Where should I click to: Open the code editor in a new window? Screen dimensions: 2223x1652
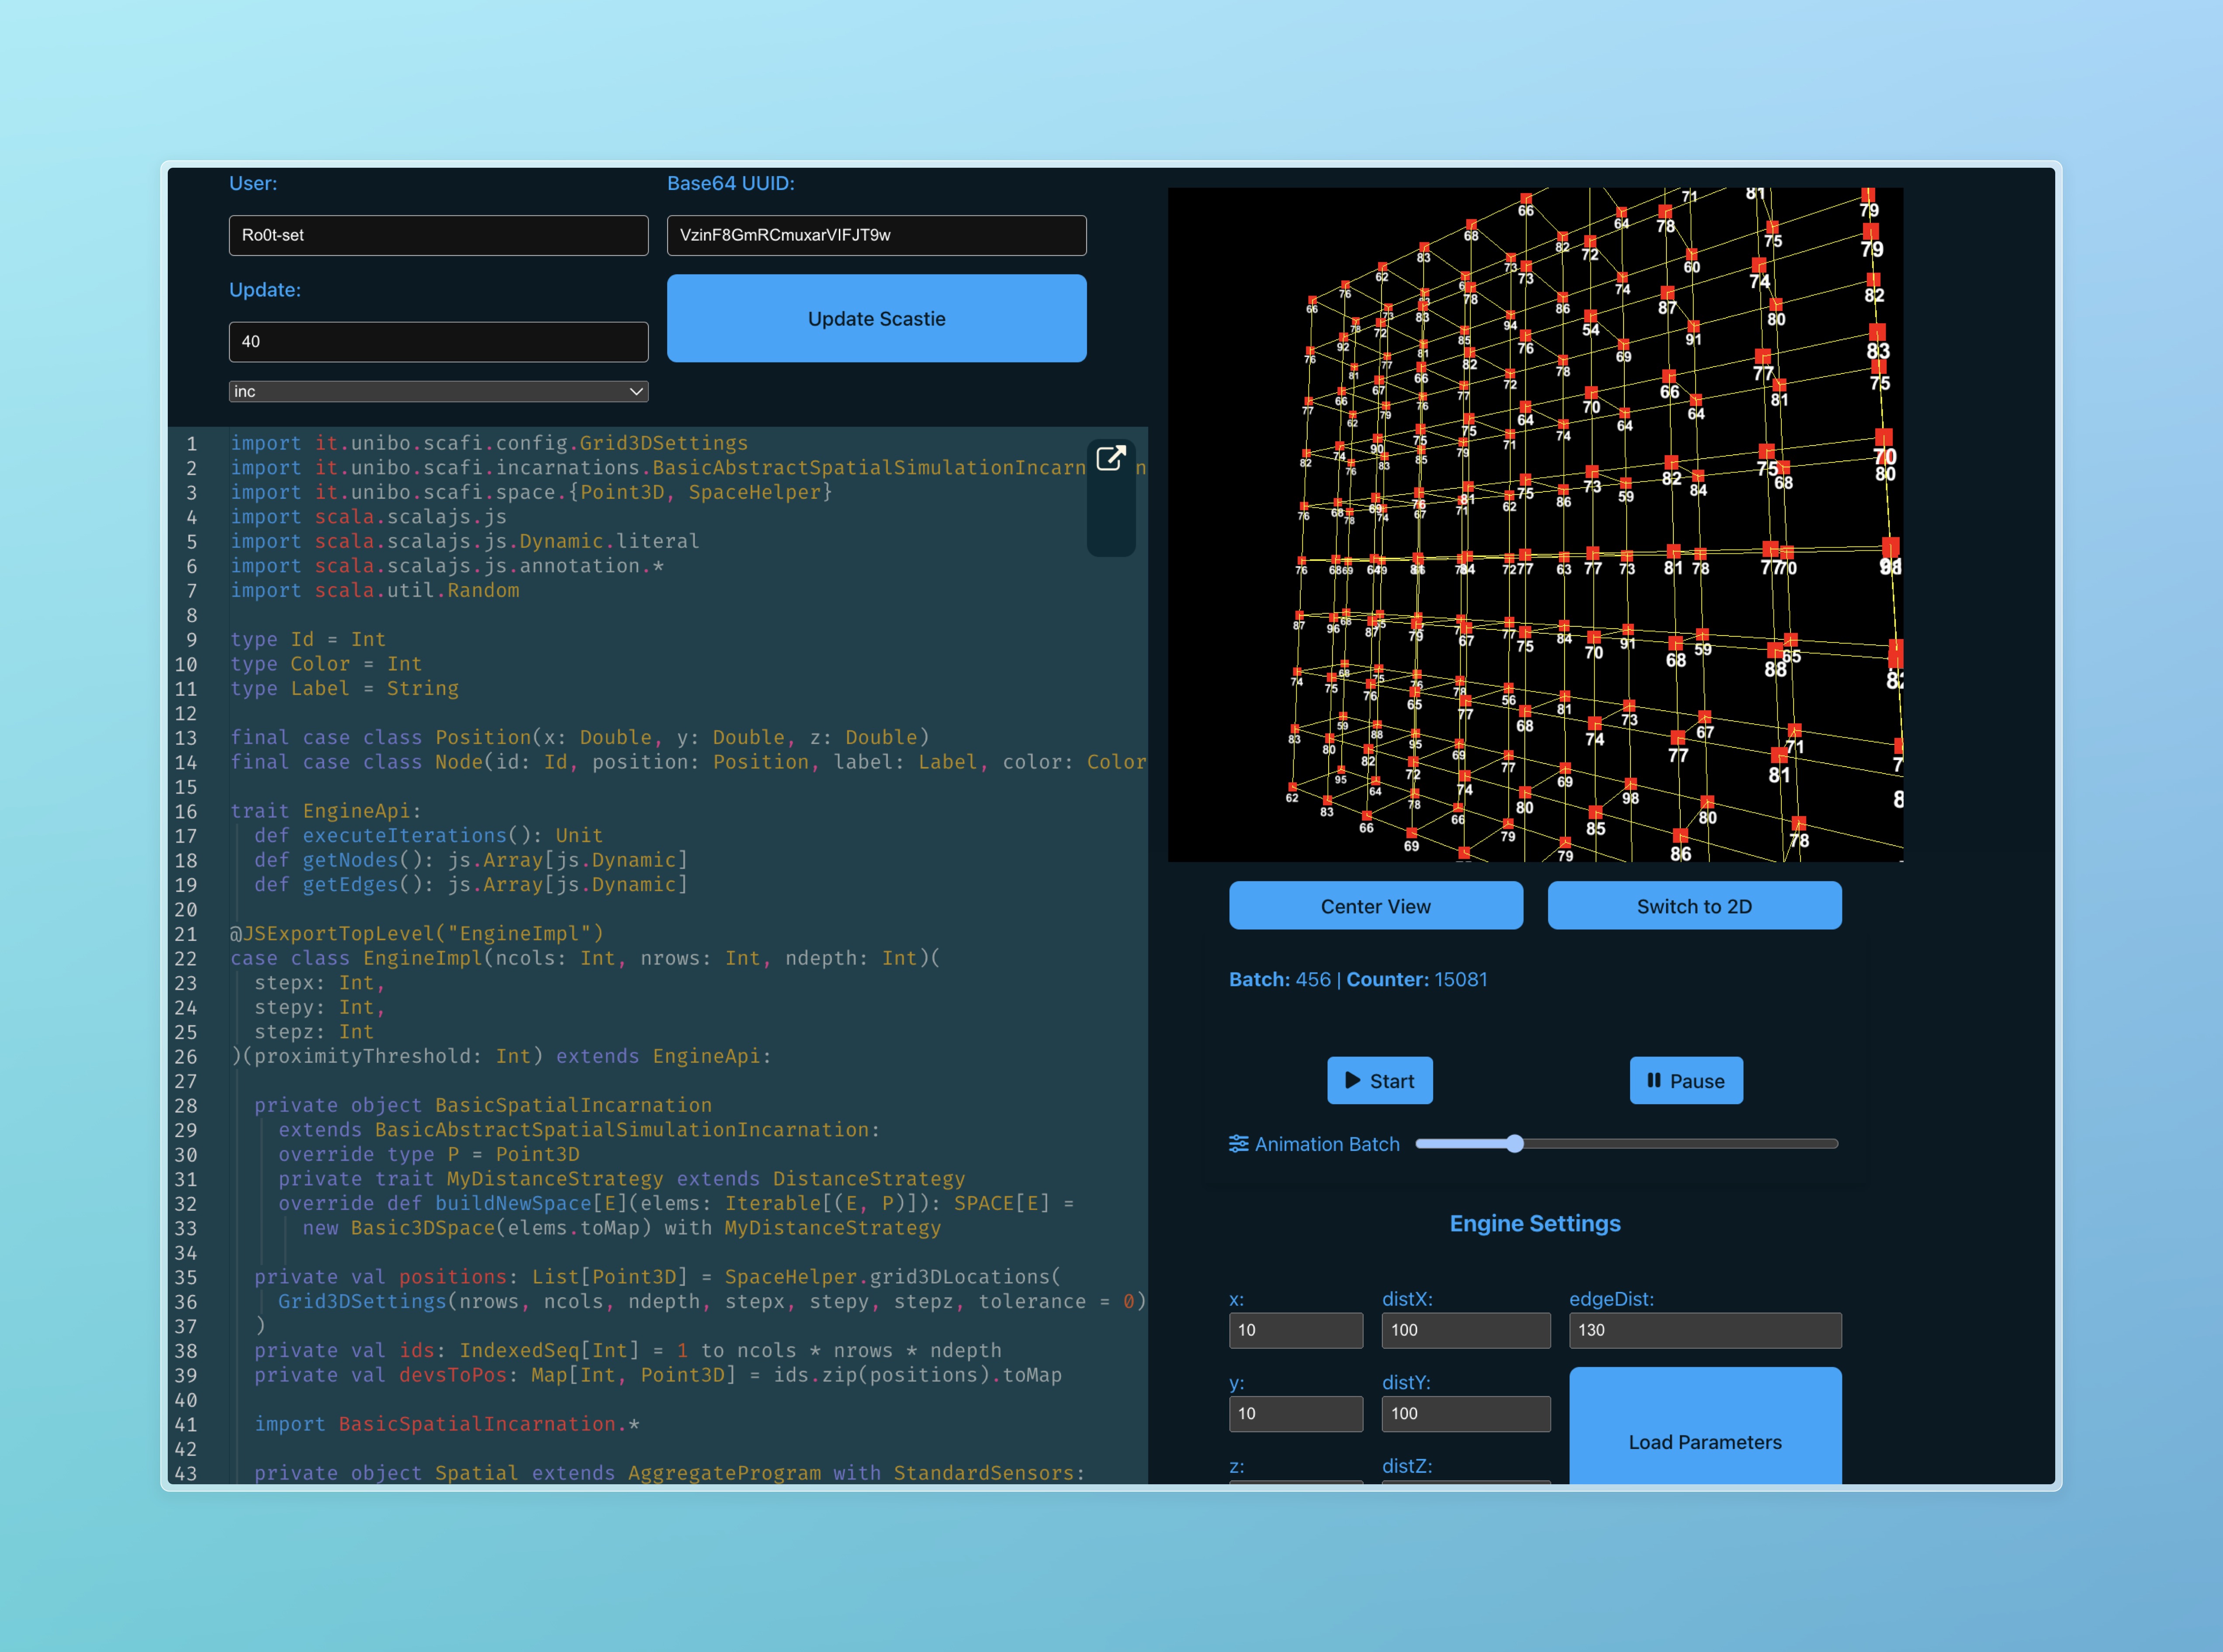click(1111, 459)
